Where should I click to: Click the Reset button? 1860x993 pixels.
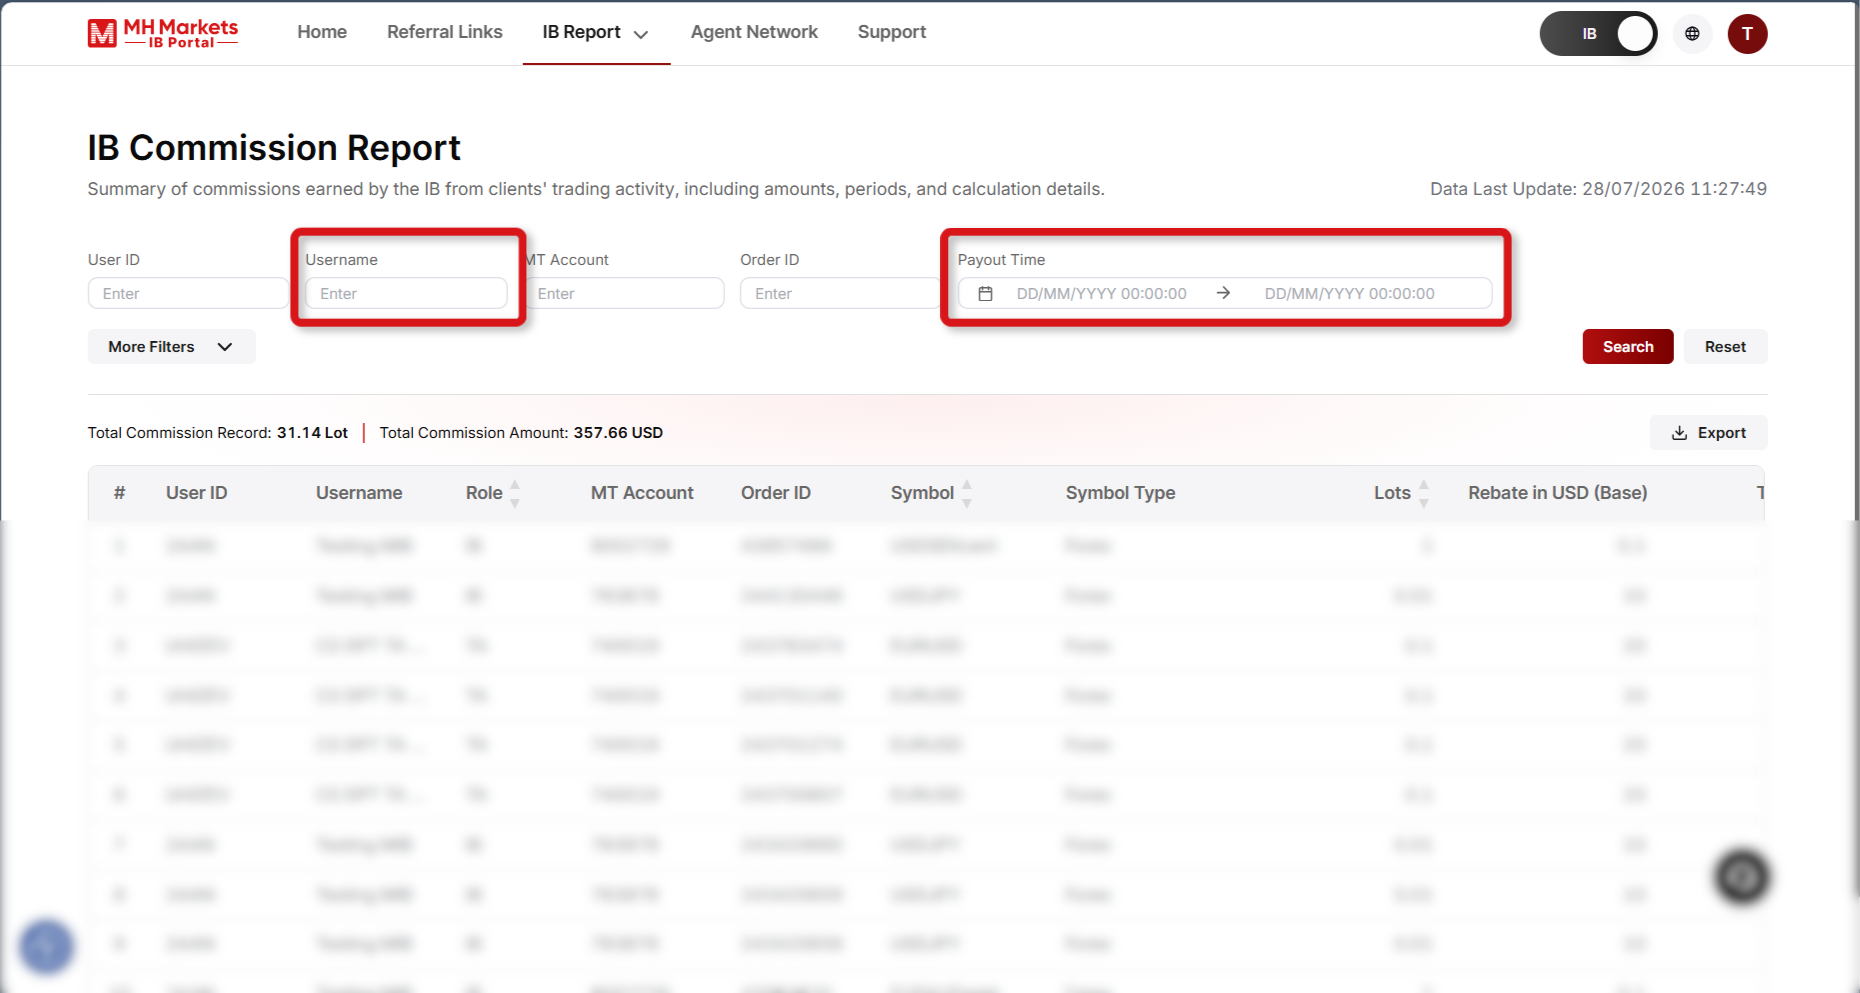point(1725,347)
